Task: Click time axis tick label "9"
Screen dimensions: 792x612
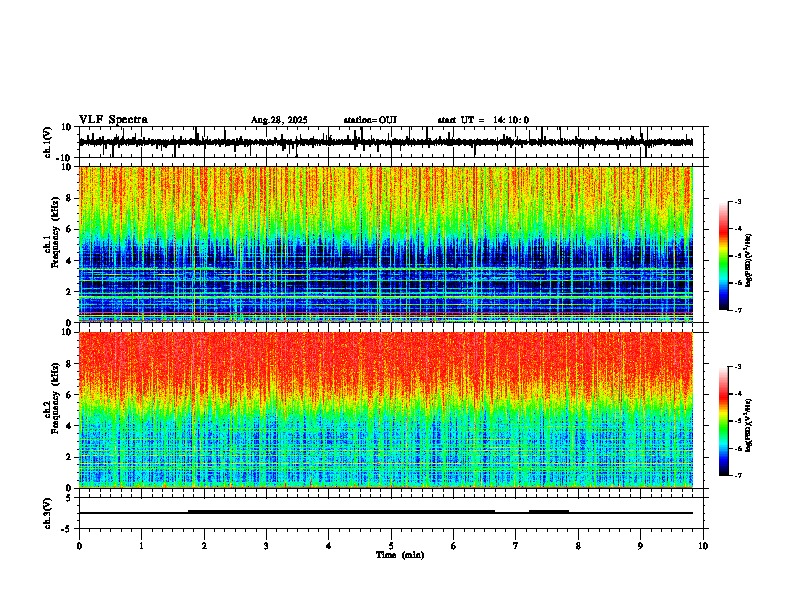Action: pyautogui.click(x=640, y=546)
